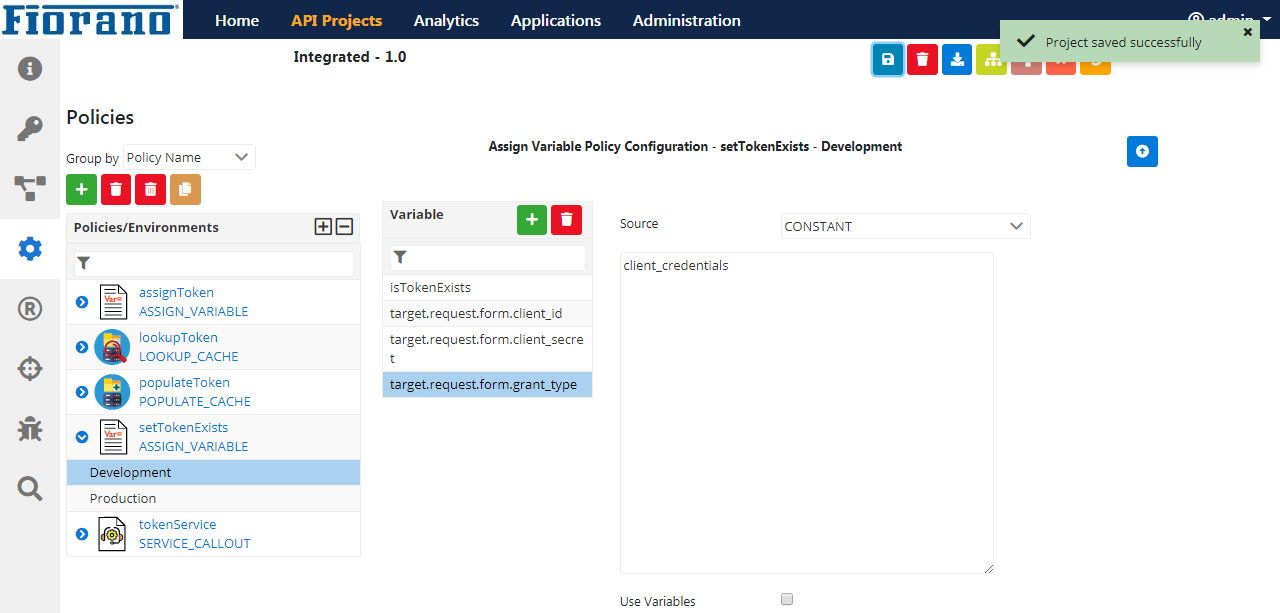
Task: Click the second red trash icon under Group by
Action: [150, 189]
